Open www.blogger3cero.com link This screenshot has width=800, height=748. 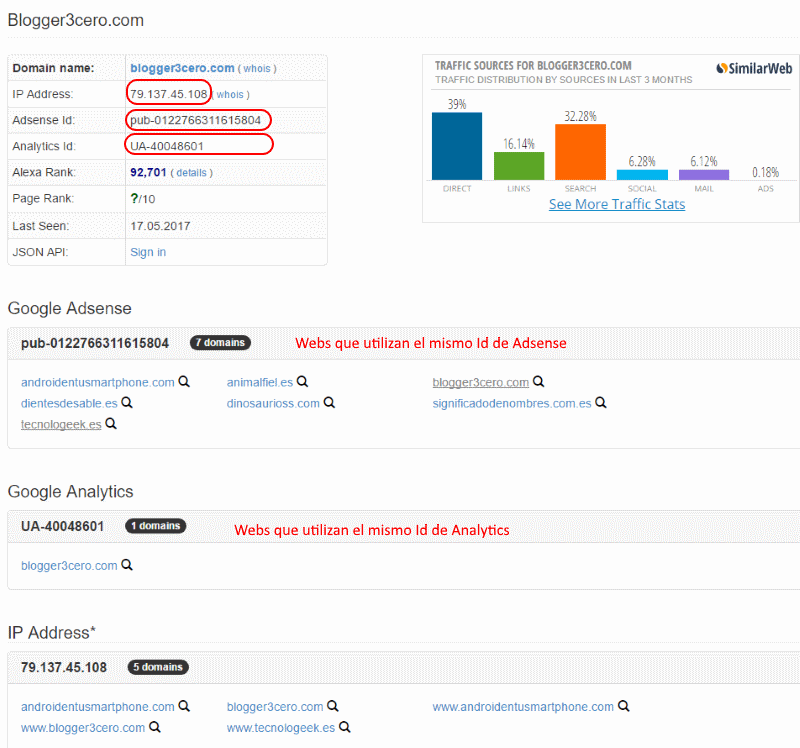[83, 728]
